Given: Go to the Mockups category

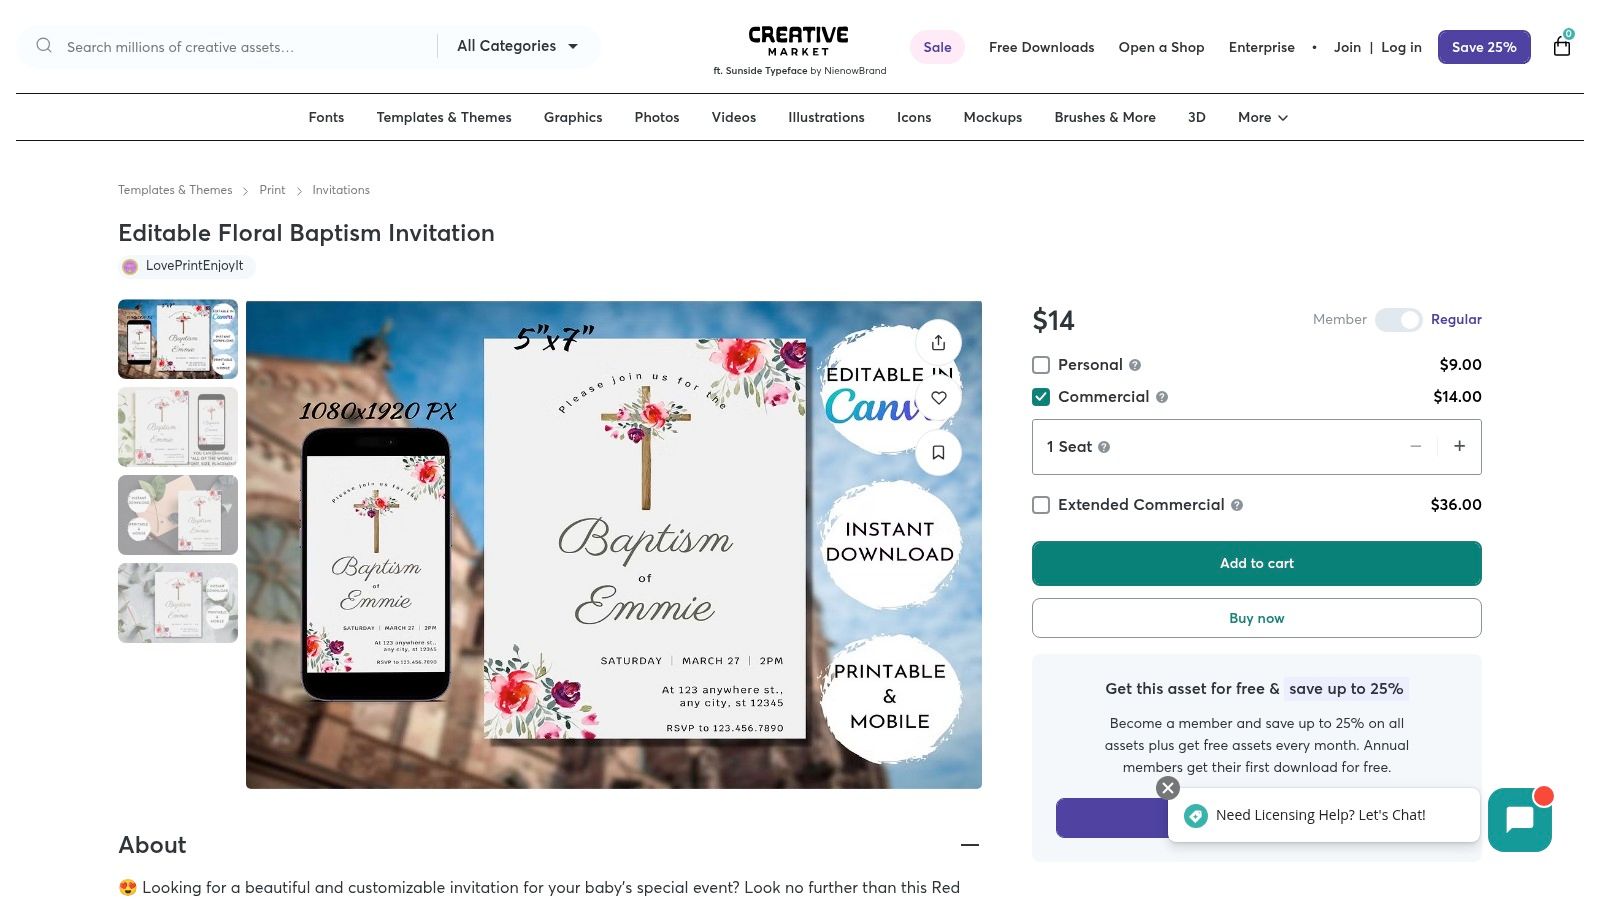Looking at the screenshot, I should coord(992,118).
